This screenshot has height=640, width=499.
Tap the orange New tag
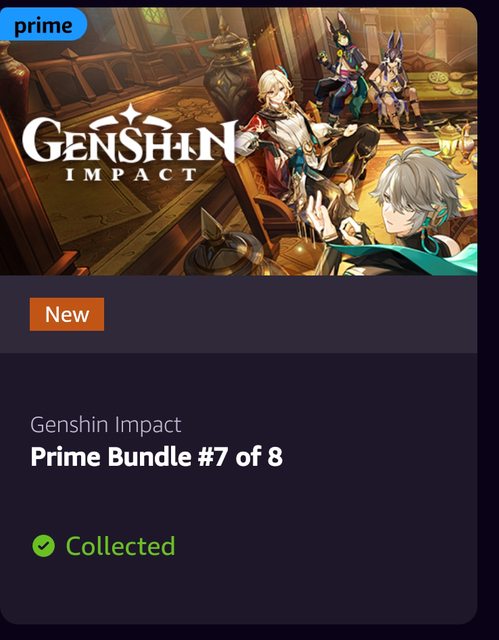67,314
